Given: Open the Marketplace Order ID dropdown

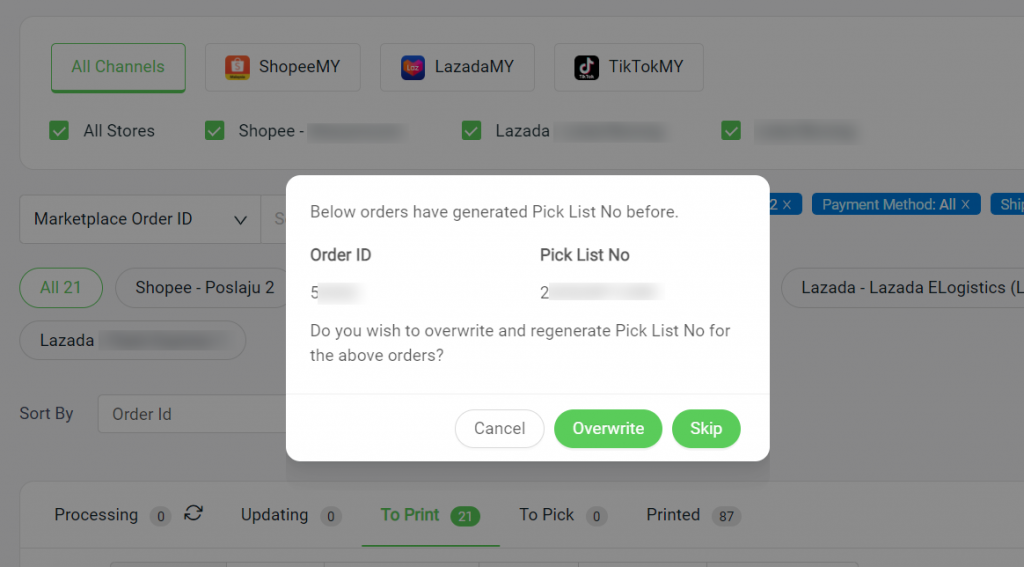Looking at the screenshot, I should click(x=140, y=219).
